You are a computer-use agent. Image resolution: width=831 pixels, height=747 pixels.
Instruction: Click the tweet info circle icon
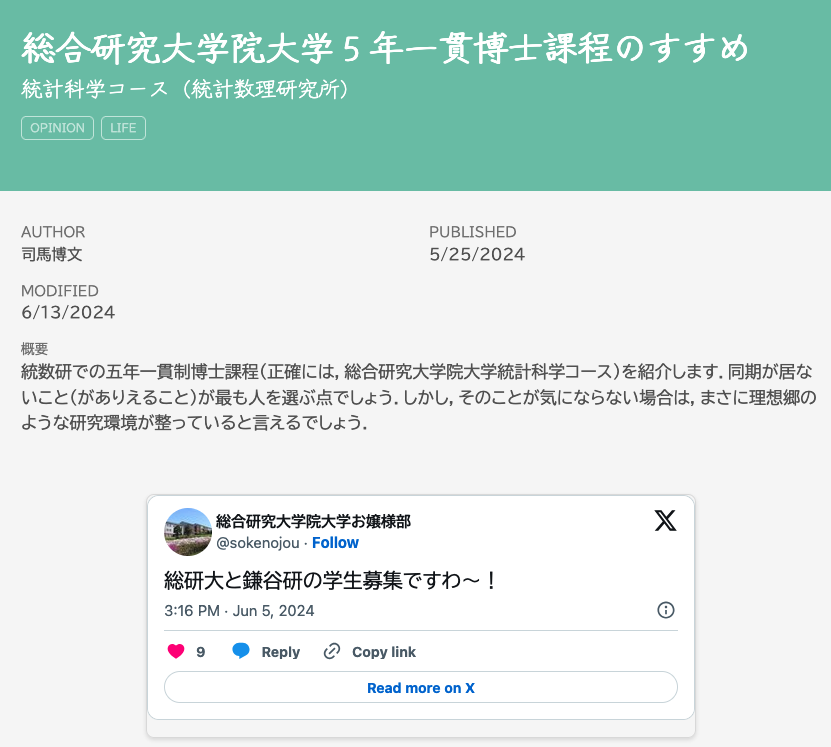pyautogui.click(x=666, y=610)
